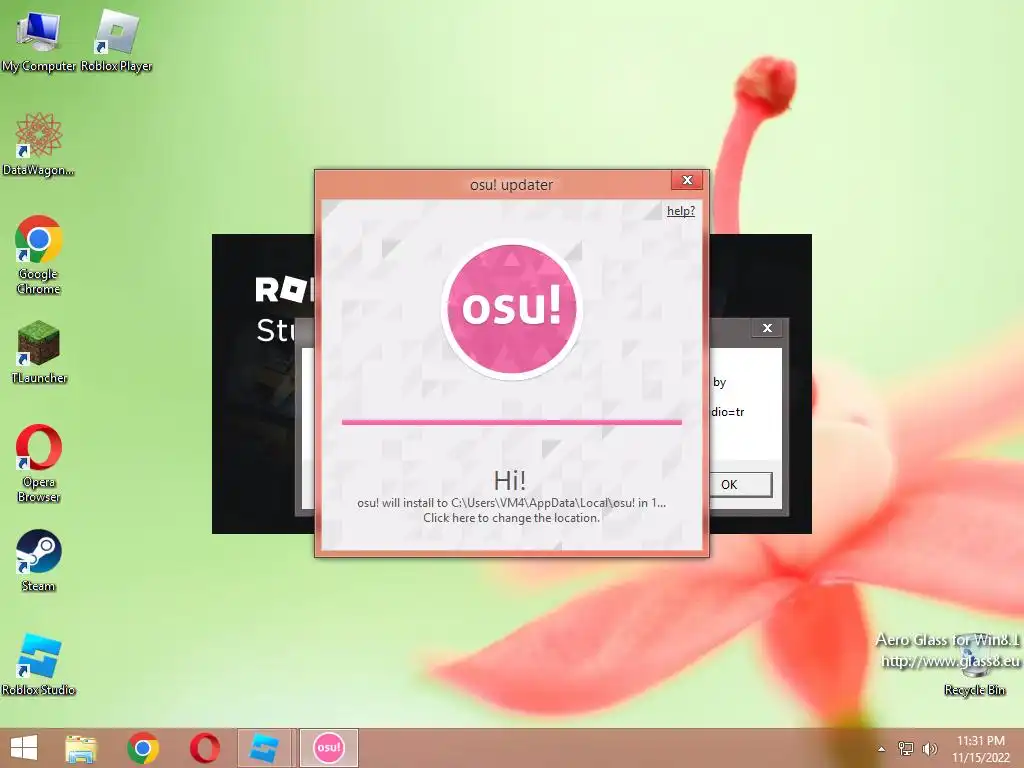Show hidden system tray icons
Viewport: 1024px width, 768px height.
click(882, 749)
